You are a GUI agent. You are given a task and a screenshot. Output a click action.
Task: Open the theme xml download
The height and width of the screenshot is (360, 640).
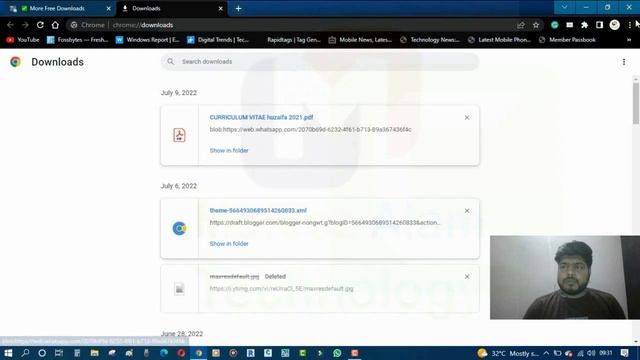258,211
